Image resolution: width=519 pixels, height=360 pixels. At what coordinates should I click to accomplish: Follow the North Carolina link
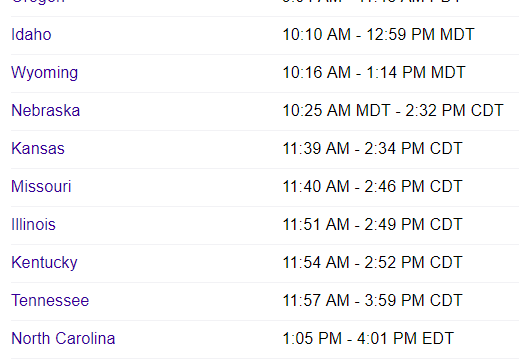tap(63, 339)
